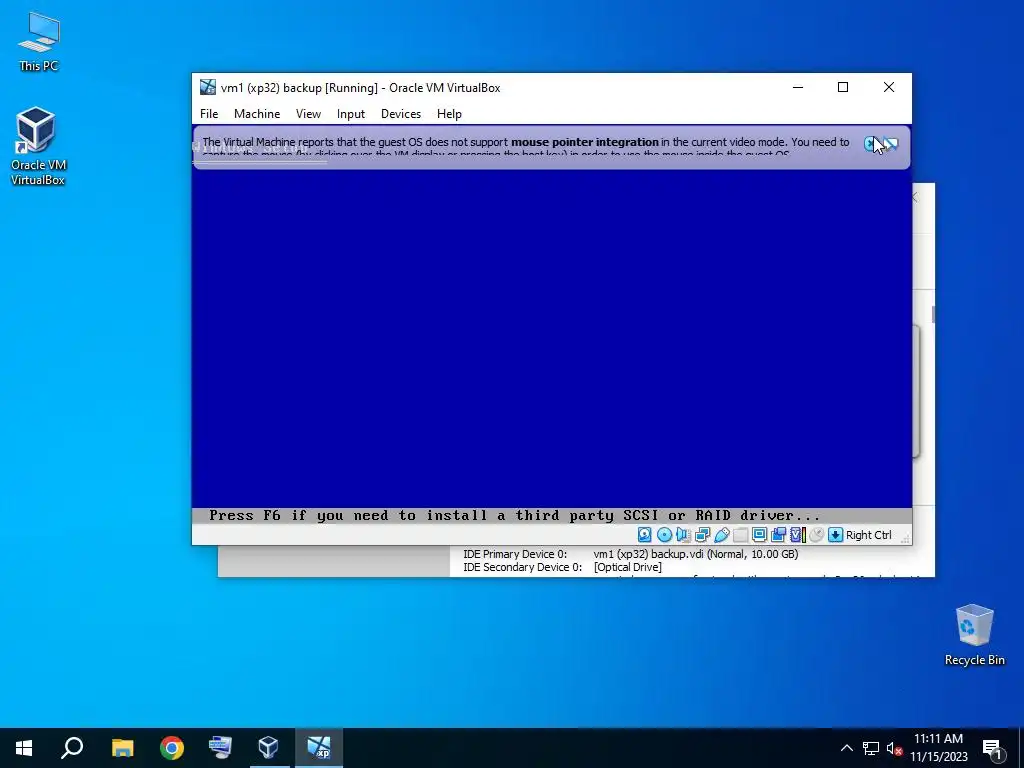Switch to VirtualBox Manager taskbar icon

click(268, 748)
